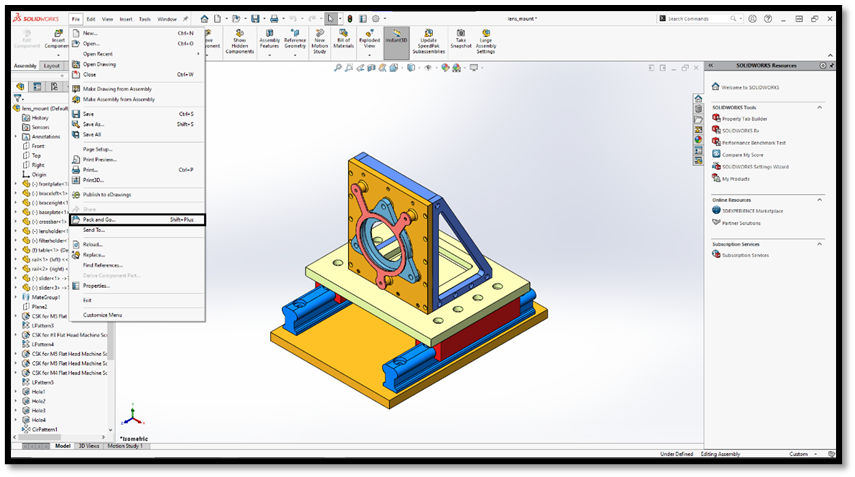Expand the Annotations tree node
The height and width of the screenshot is (477, 855).
pyautogui.click(x=15, y=137)
